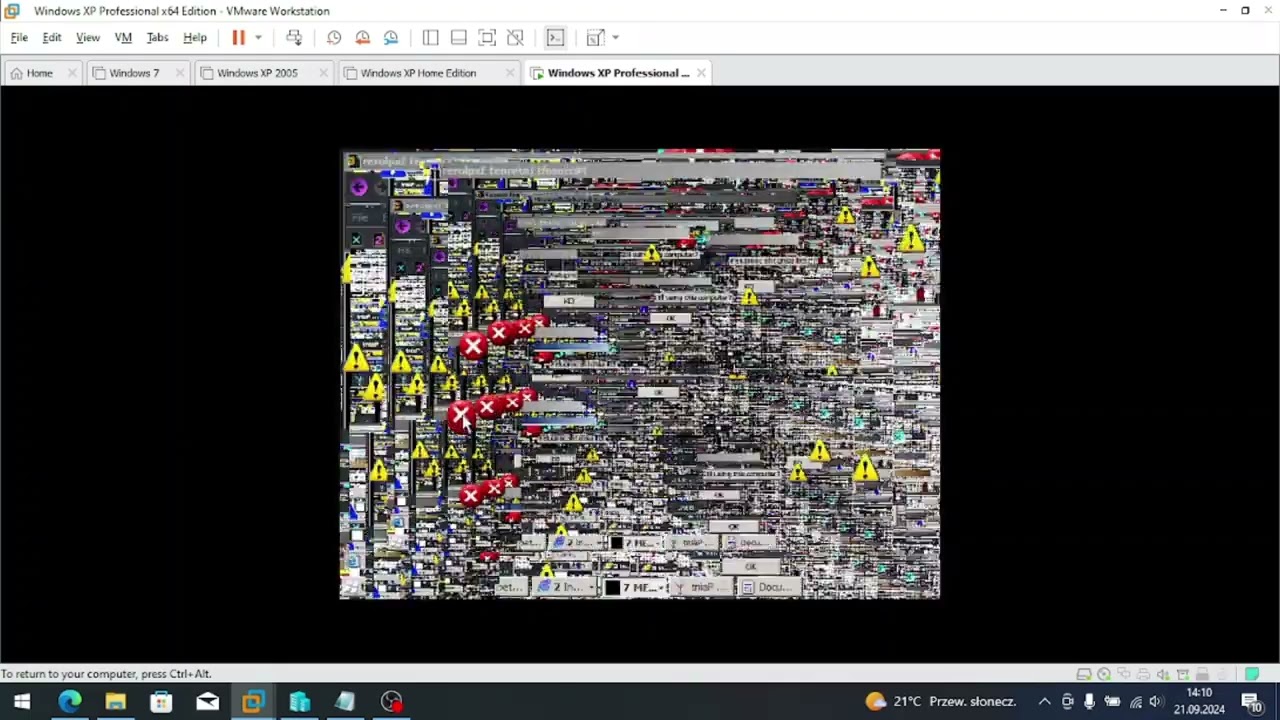Open the Edit menu
Screen dimensions: 1280x720
[x=52, y=38]
